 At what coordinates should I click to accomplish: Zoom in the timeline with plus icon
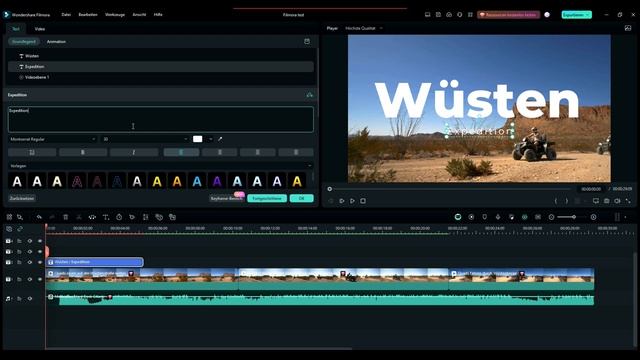tap(593, 217)
